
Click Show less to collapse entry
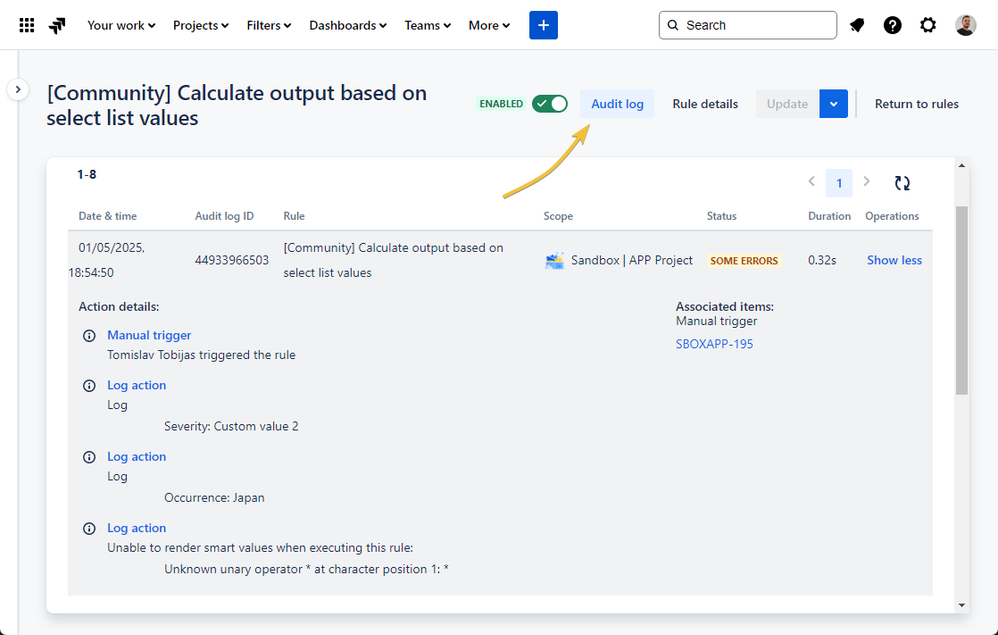tap(894, 260)
